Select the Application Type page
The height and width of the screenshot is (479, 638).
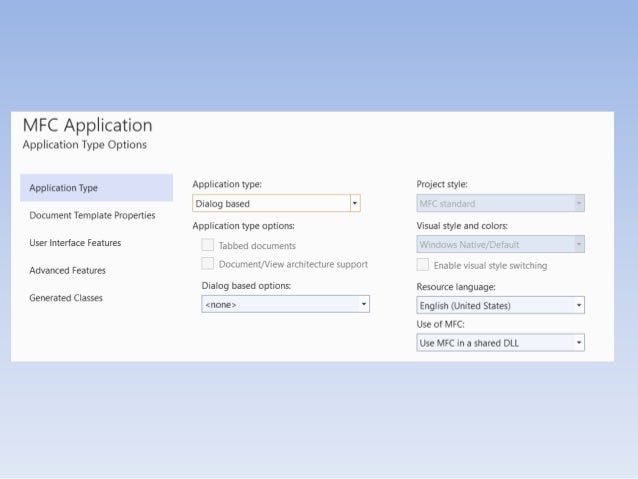pyautogui.click(x=96, y=188)
